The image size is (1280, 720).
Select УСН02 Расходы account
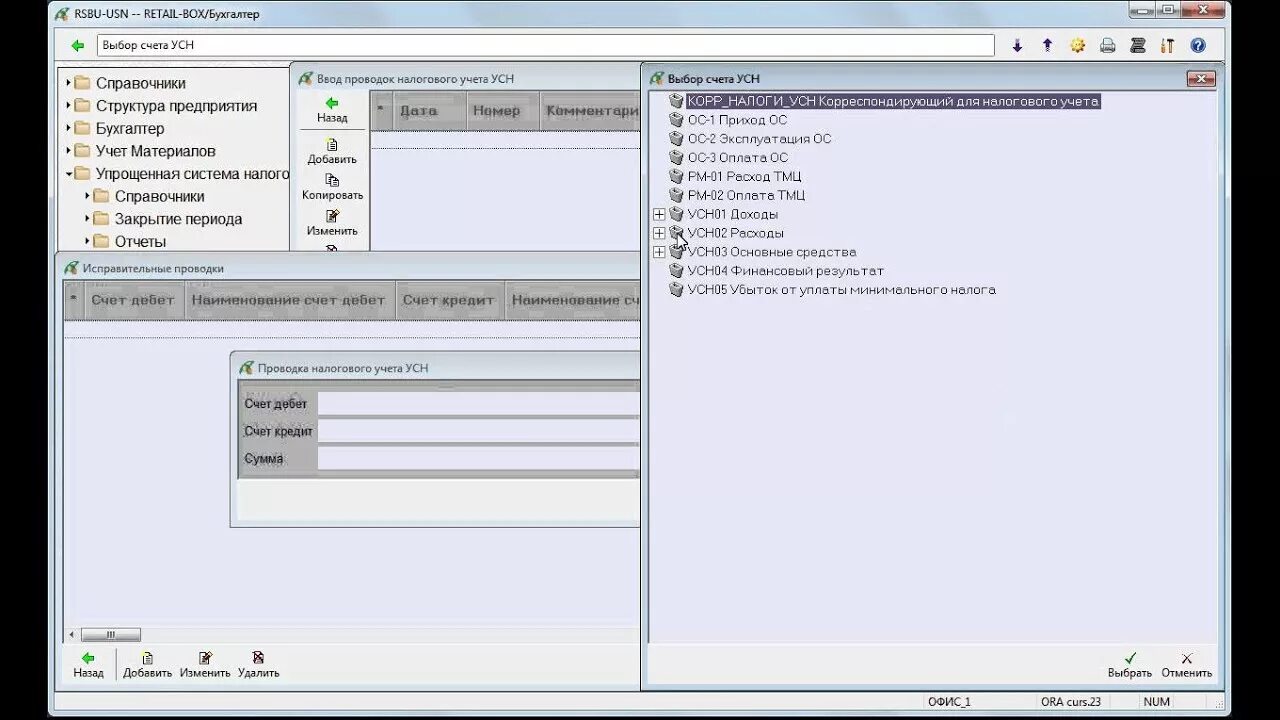pos(735,233)
